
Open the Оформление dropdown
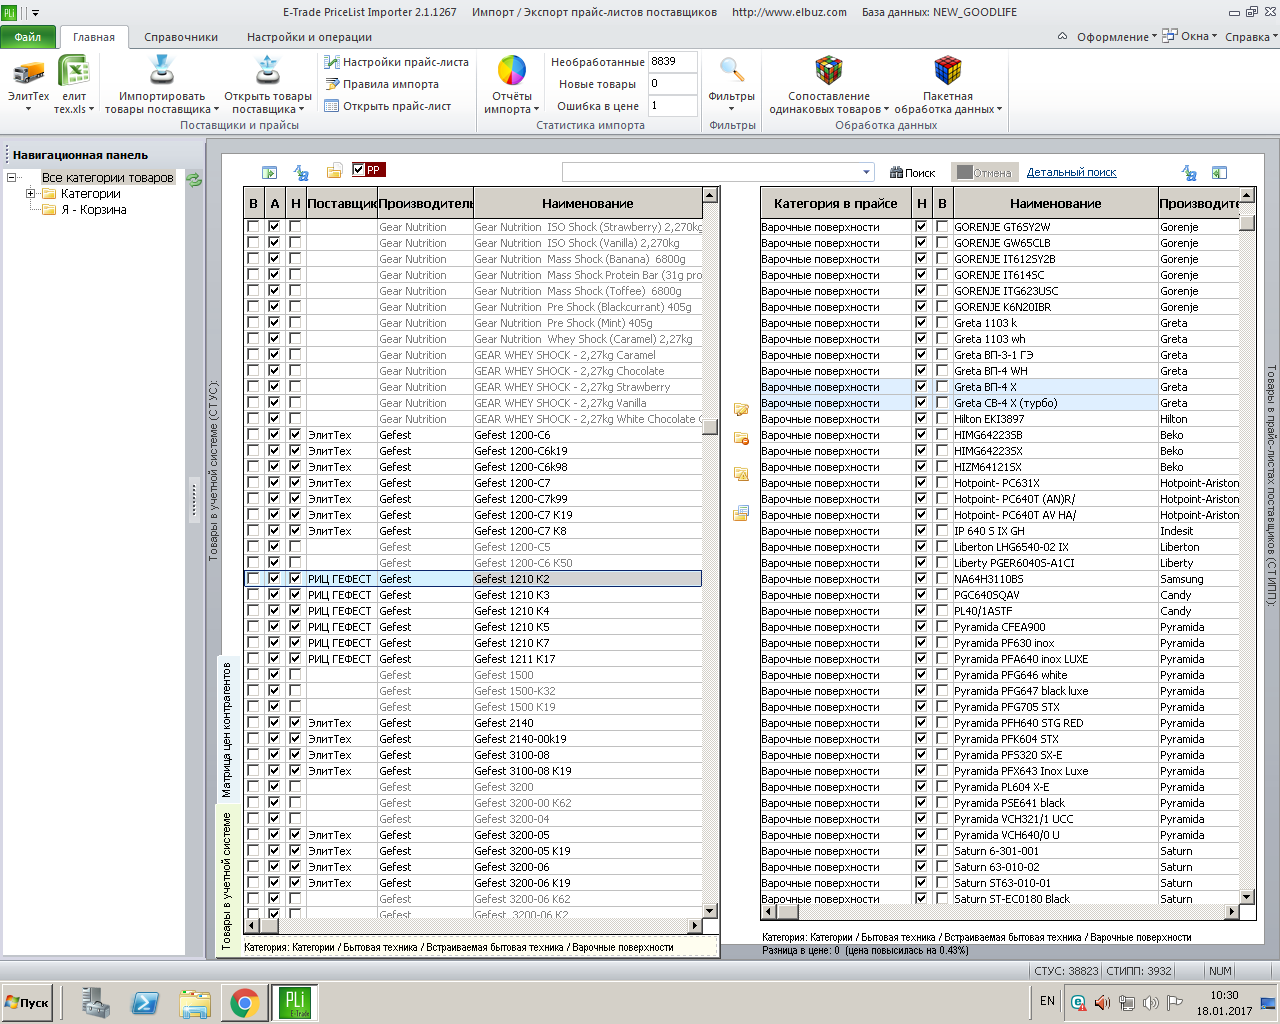(1116, 37)
